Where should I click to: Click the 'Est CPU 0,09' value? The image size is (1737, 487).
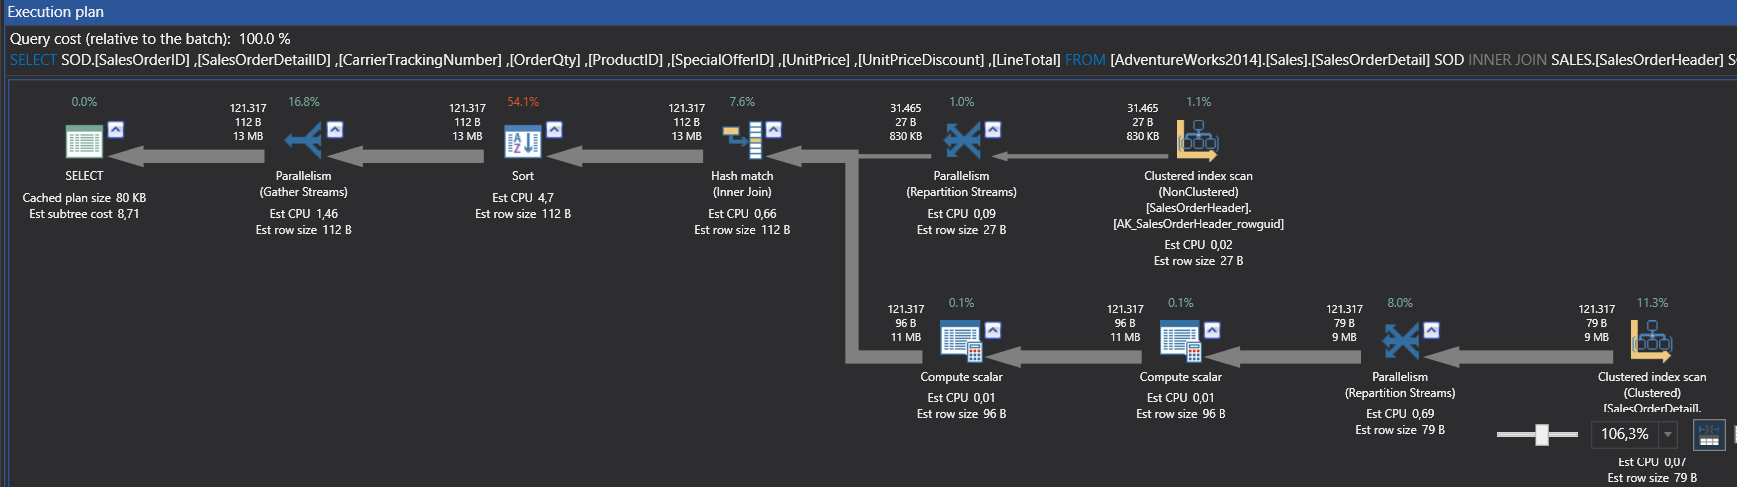tap(962, 214)
